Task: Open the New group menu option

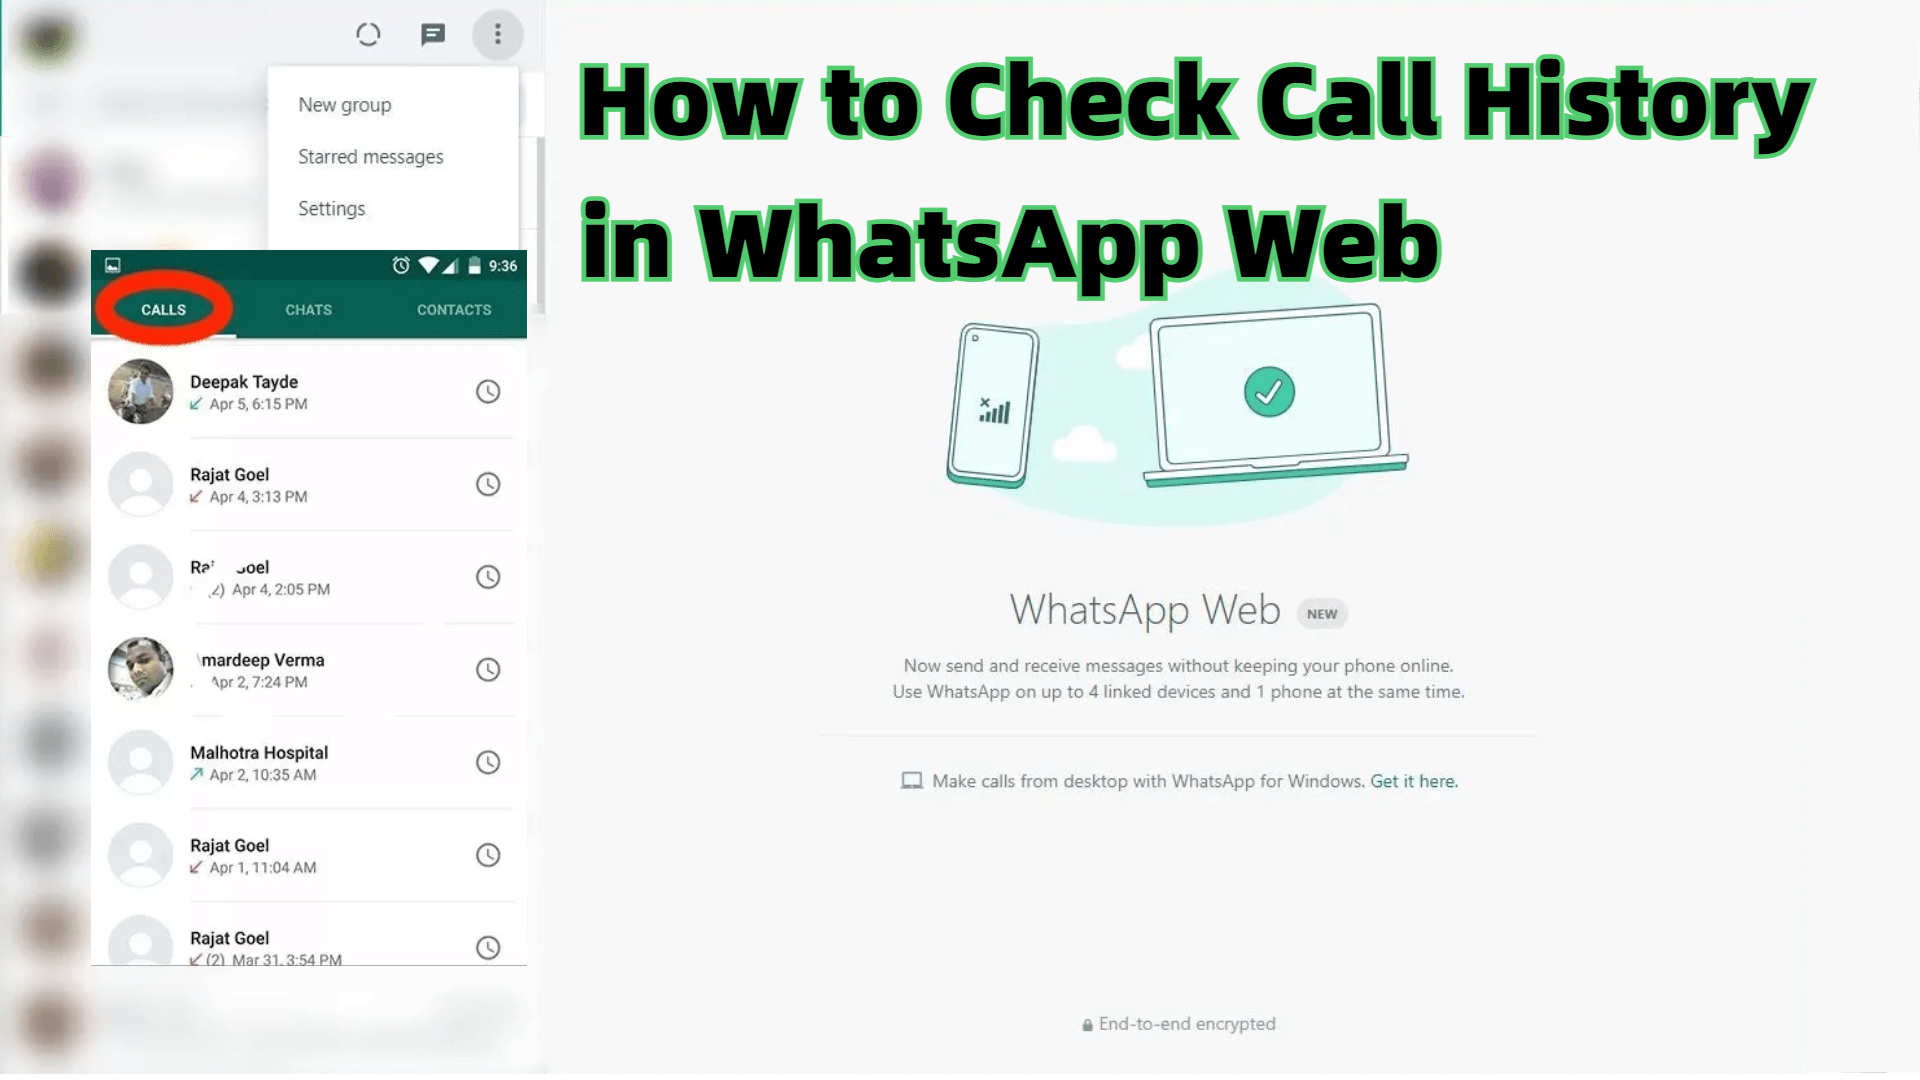Action: tap(344, 104)
